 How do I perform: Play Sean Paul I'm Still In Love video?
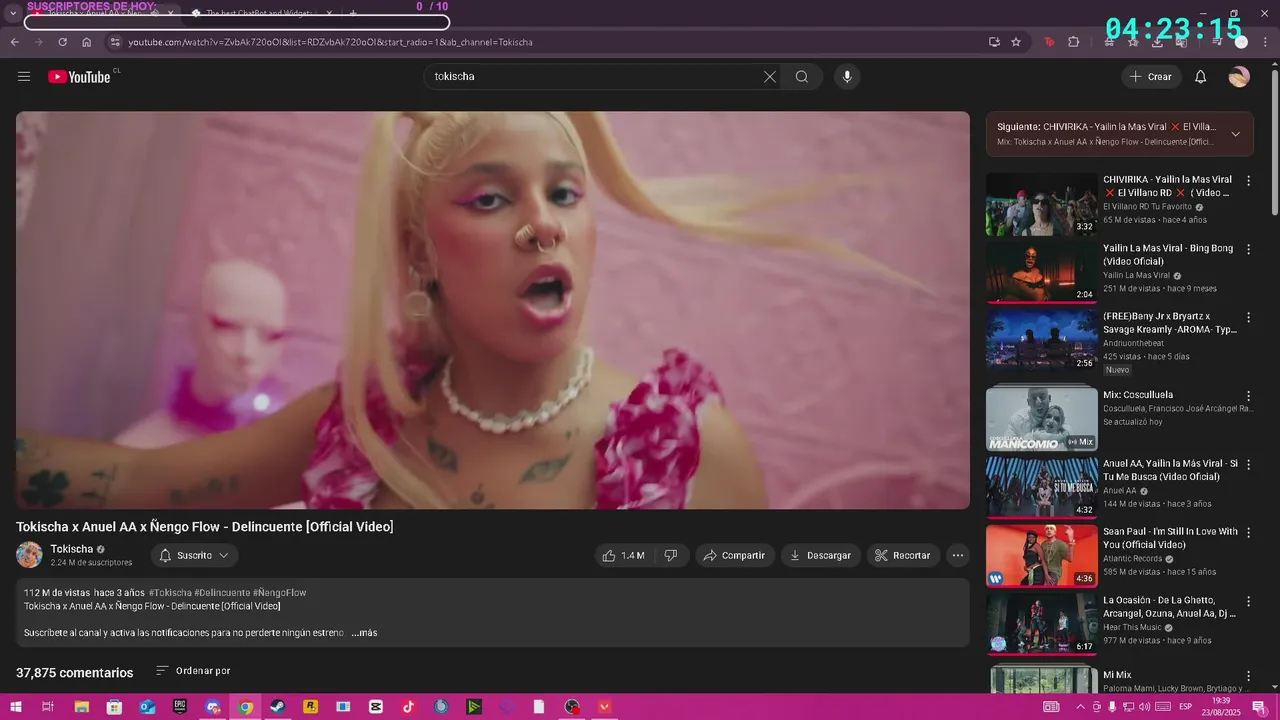[1042, 555]
